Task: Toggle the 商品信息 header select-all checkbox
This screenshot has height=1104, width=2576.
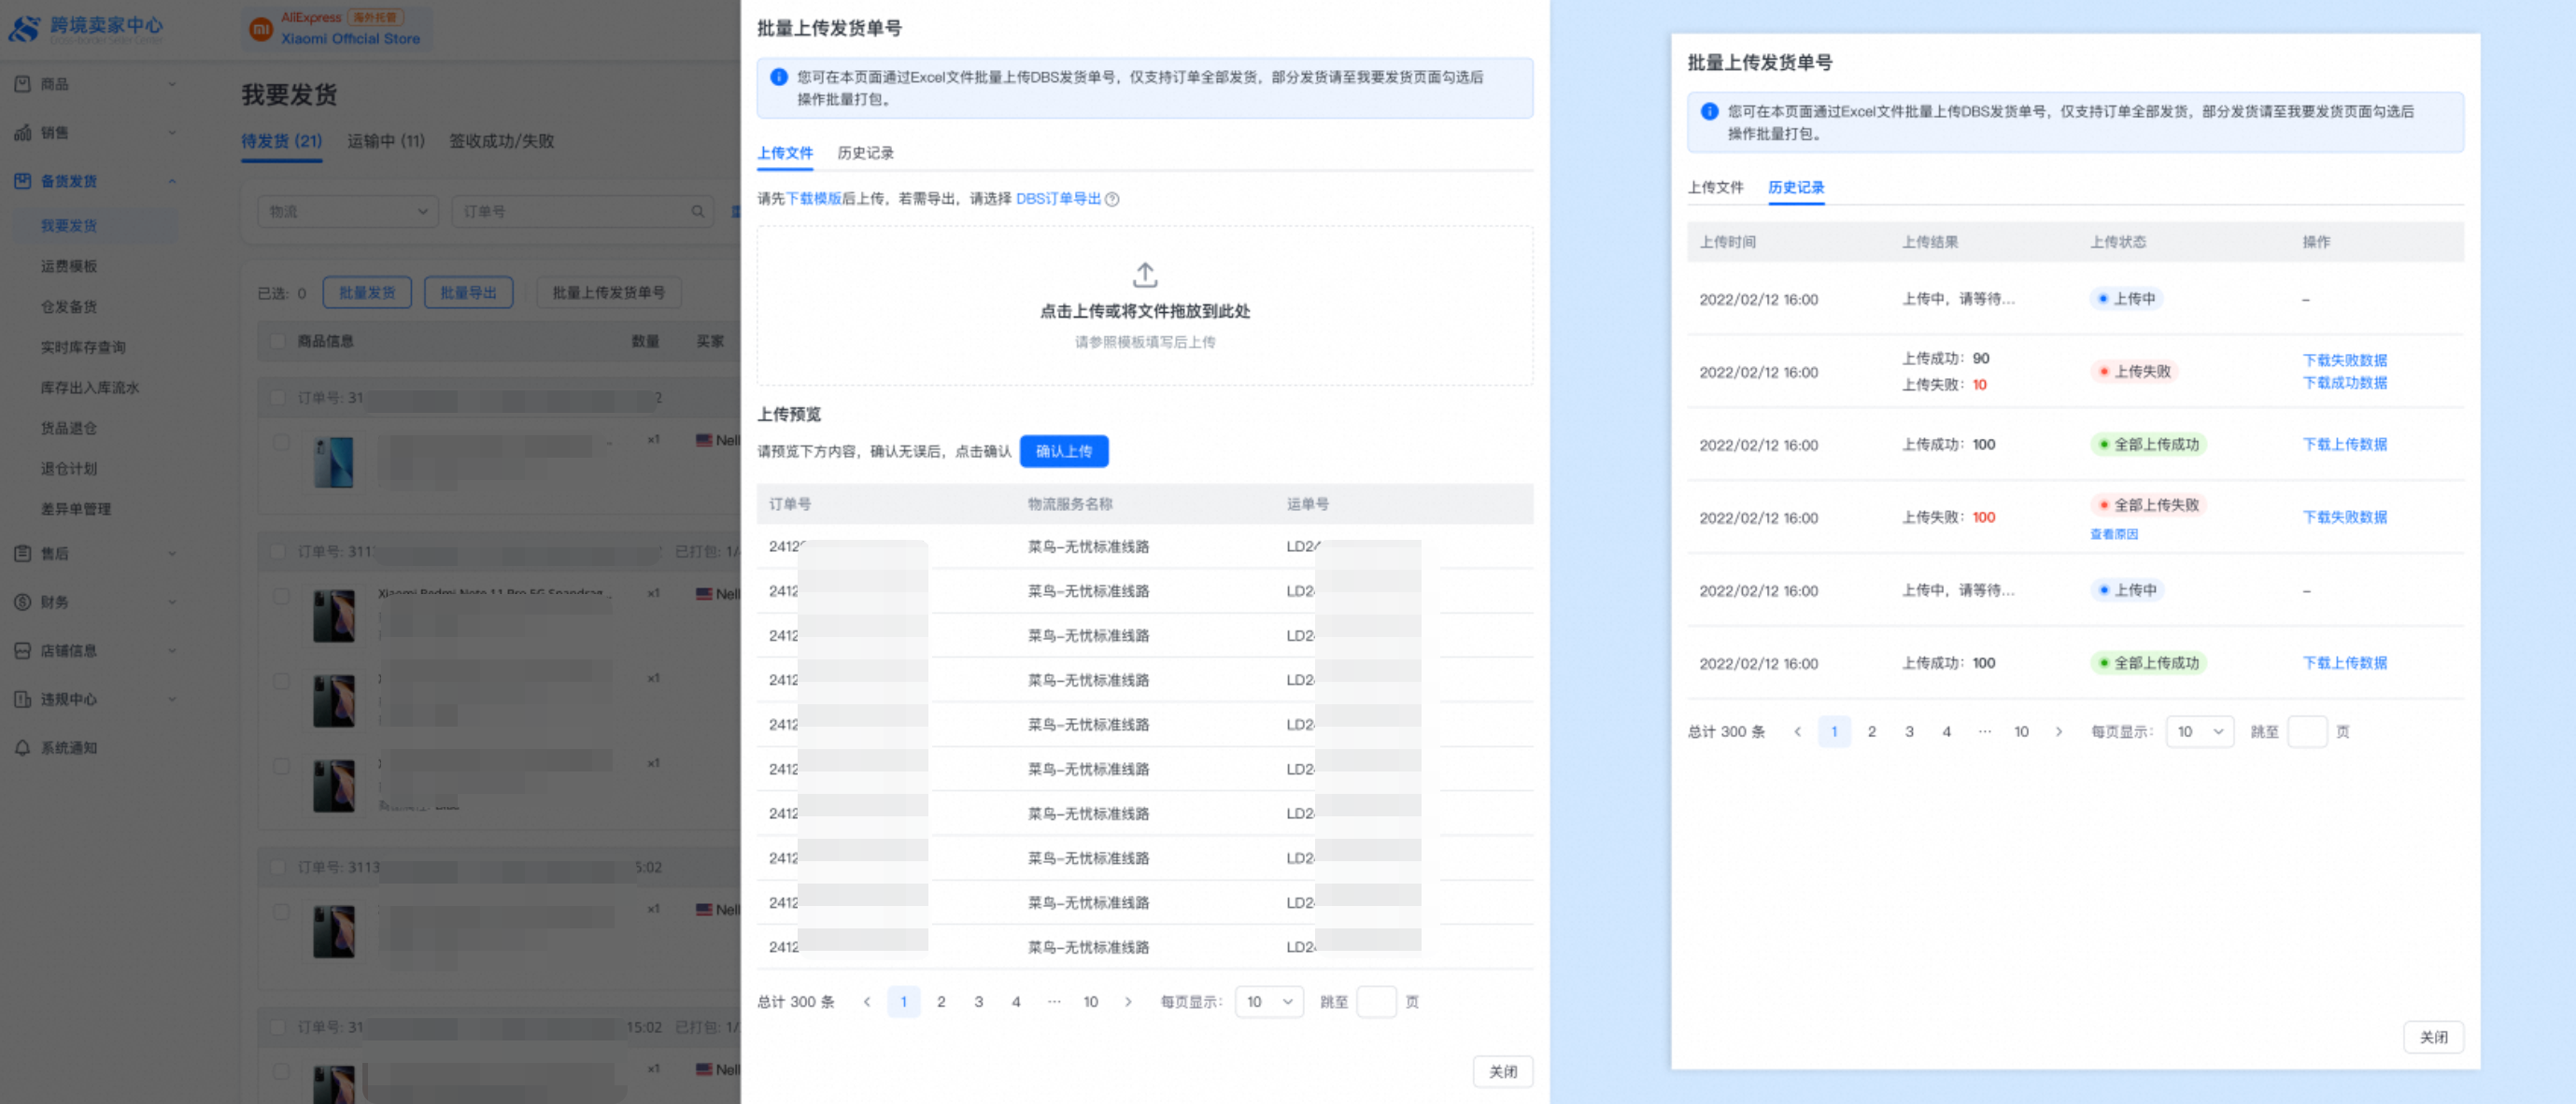Action: point(278,342)
